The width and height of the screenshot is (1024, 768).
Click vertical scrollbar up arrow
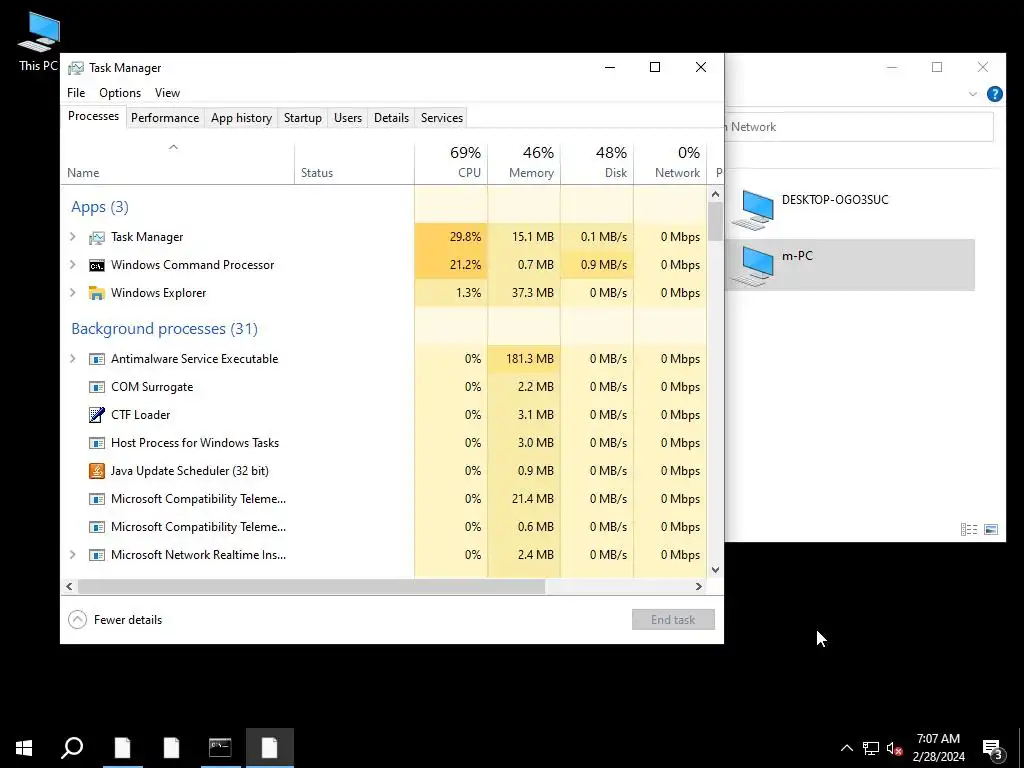(x=715, y=194)
